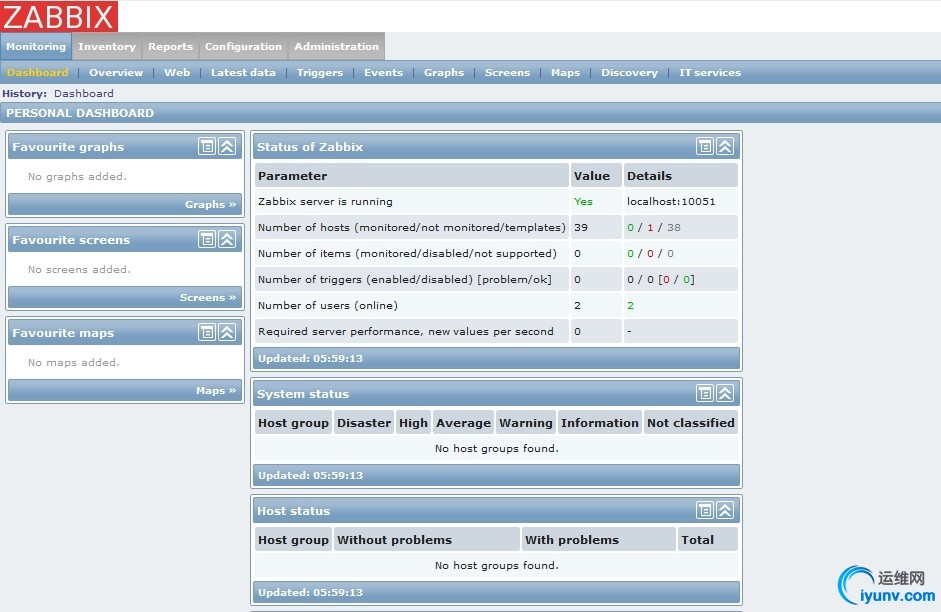Click the 'Average' column header
The image size is (941, 612).
tap(463, 423)
